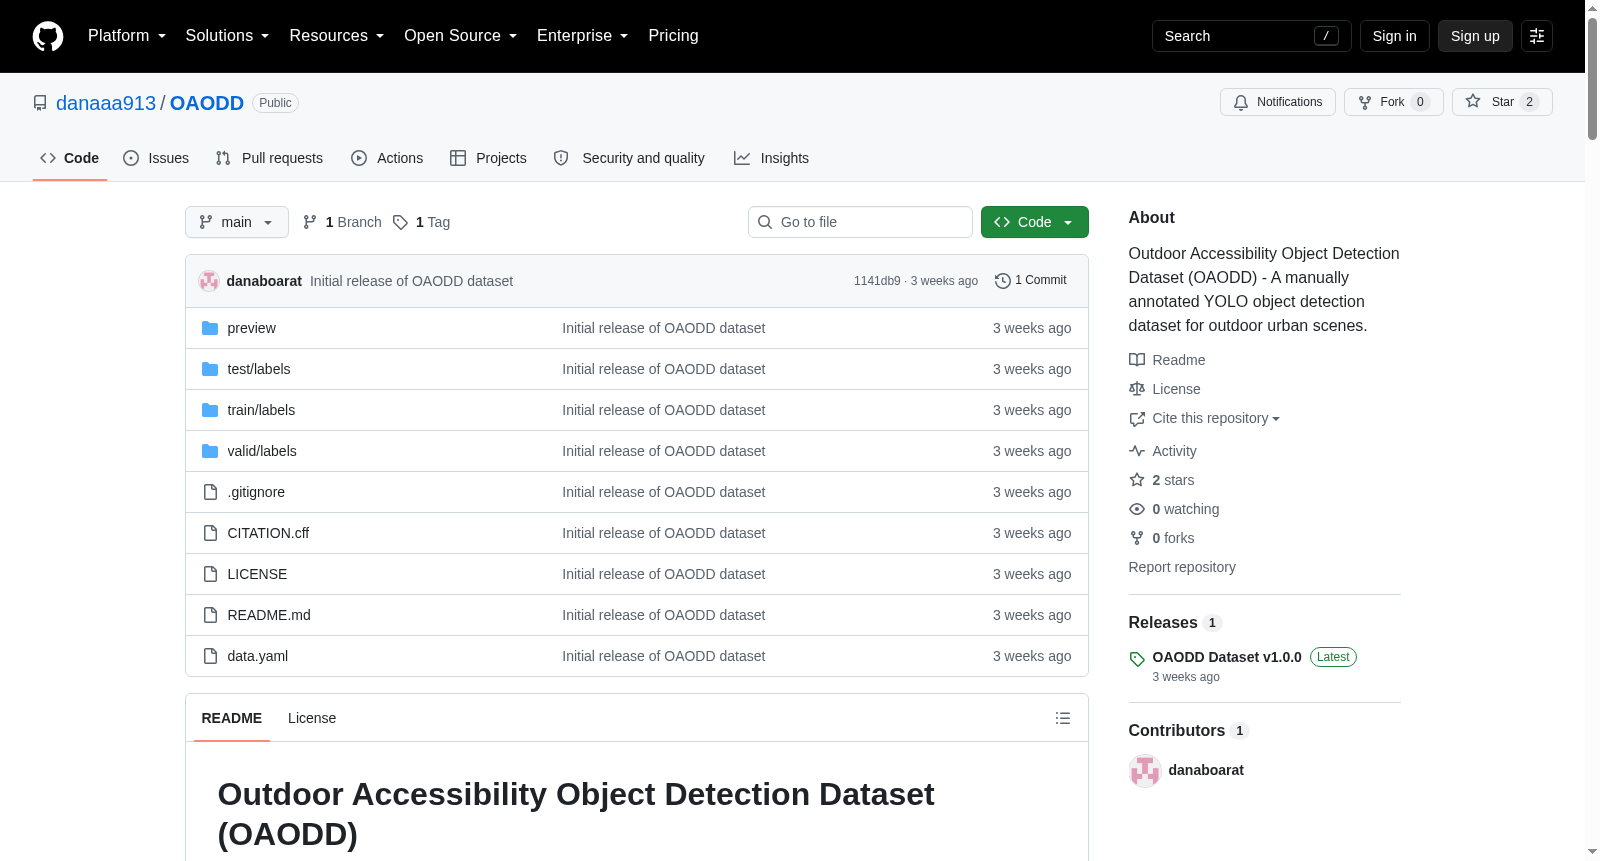Open the valid/labels folder icon
The image size is (1600, 861).
tap(210, 451)
